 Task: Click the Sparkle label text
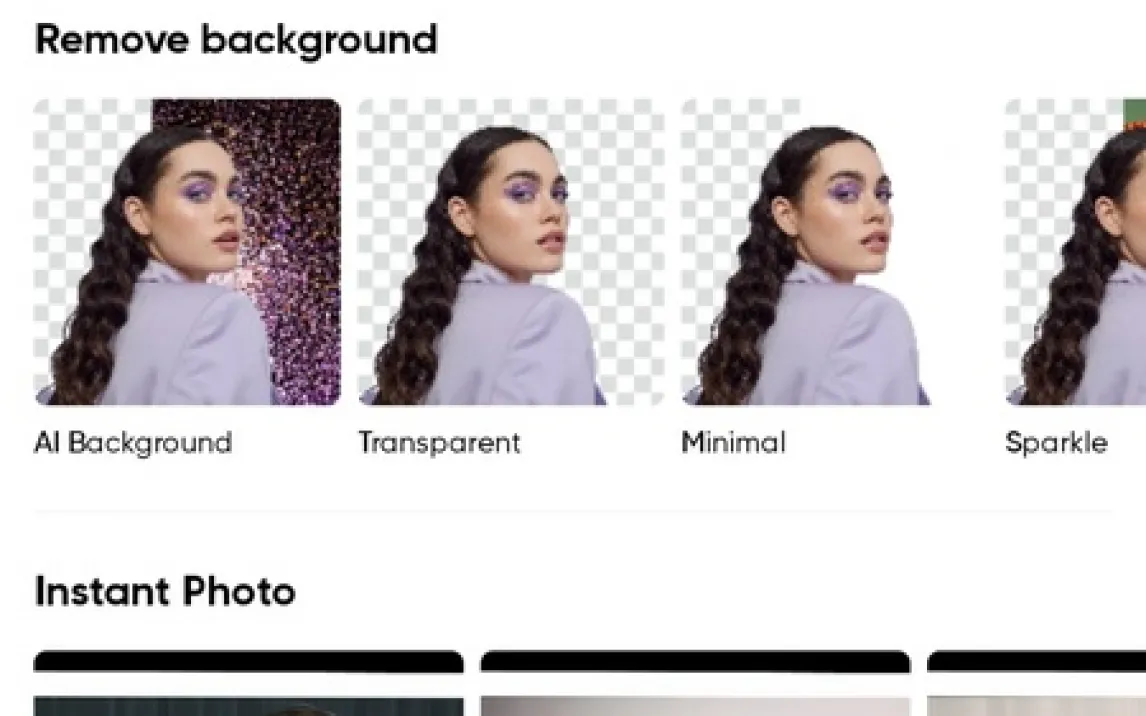tap(1056, 443)
